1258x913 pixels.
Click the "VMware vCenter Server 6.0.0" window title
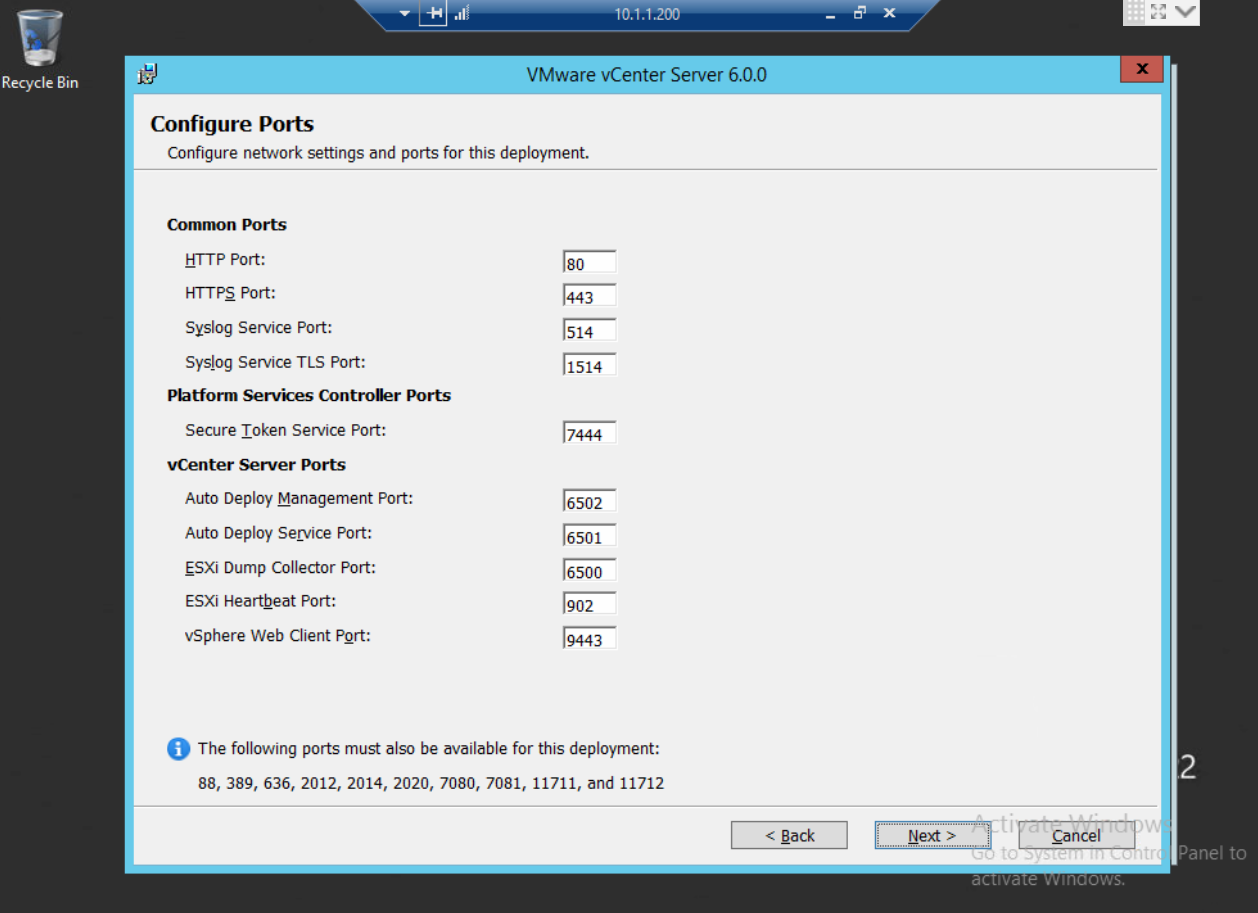pyautogui.click(x=647, y=75)
